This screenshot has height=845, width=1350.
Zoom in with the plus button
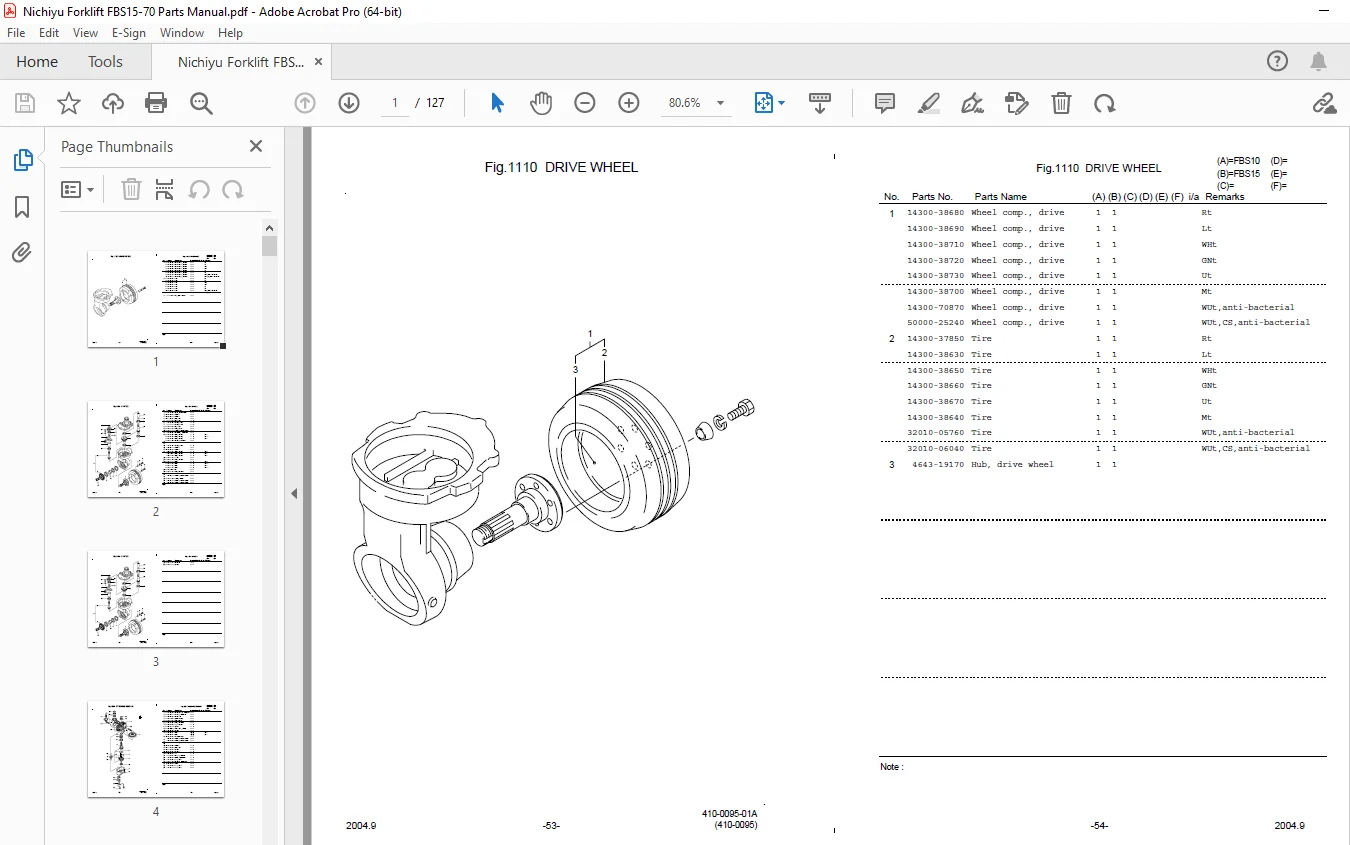click(629, 103)
